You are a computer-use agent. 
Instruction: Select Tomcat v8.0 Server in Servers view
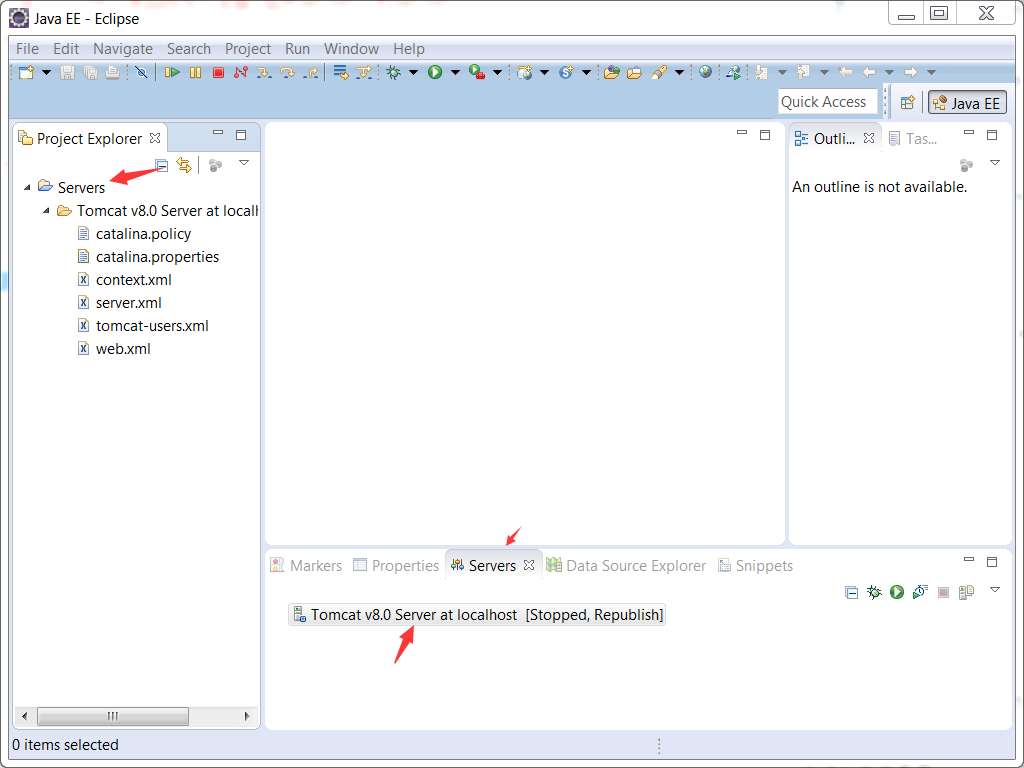477,615
